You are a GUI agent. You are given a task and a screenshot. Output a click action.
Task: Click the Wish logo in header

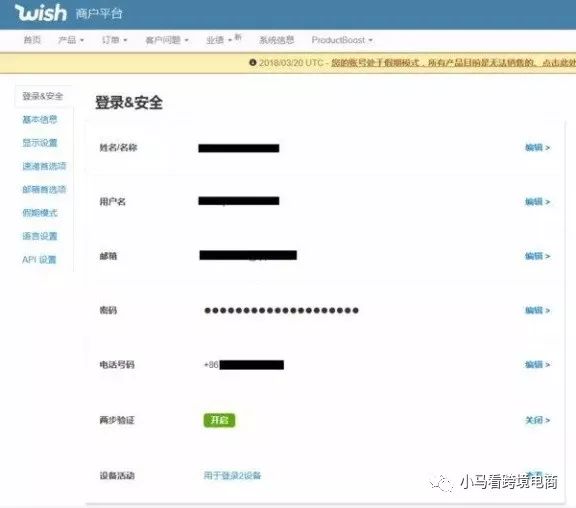tap(41, 12)
